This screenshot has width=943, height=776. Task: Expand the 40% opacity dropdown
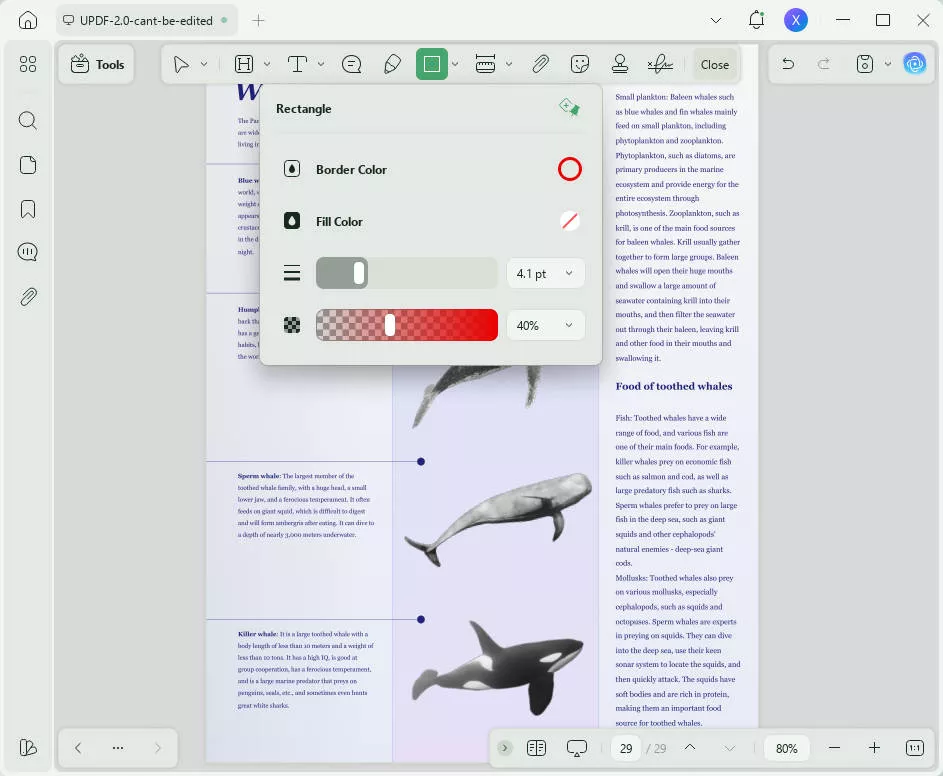[546, 325]
